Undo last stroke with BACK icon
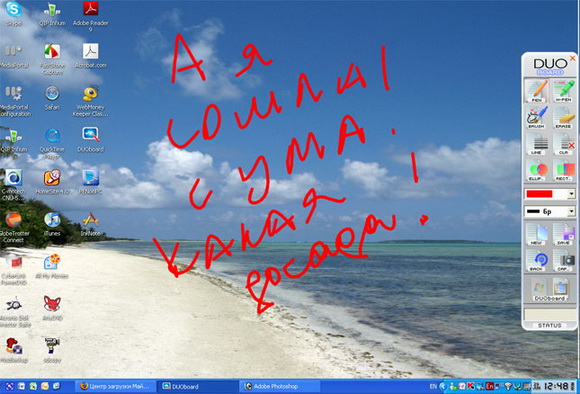 pyautogui.click(x=536, y=260)
